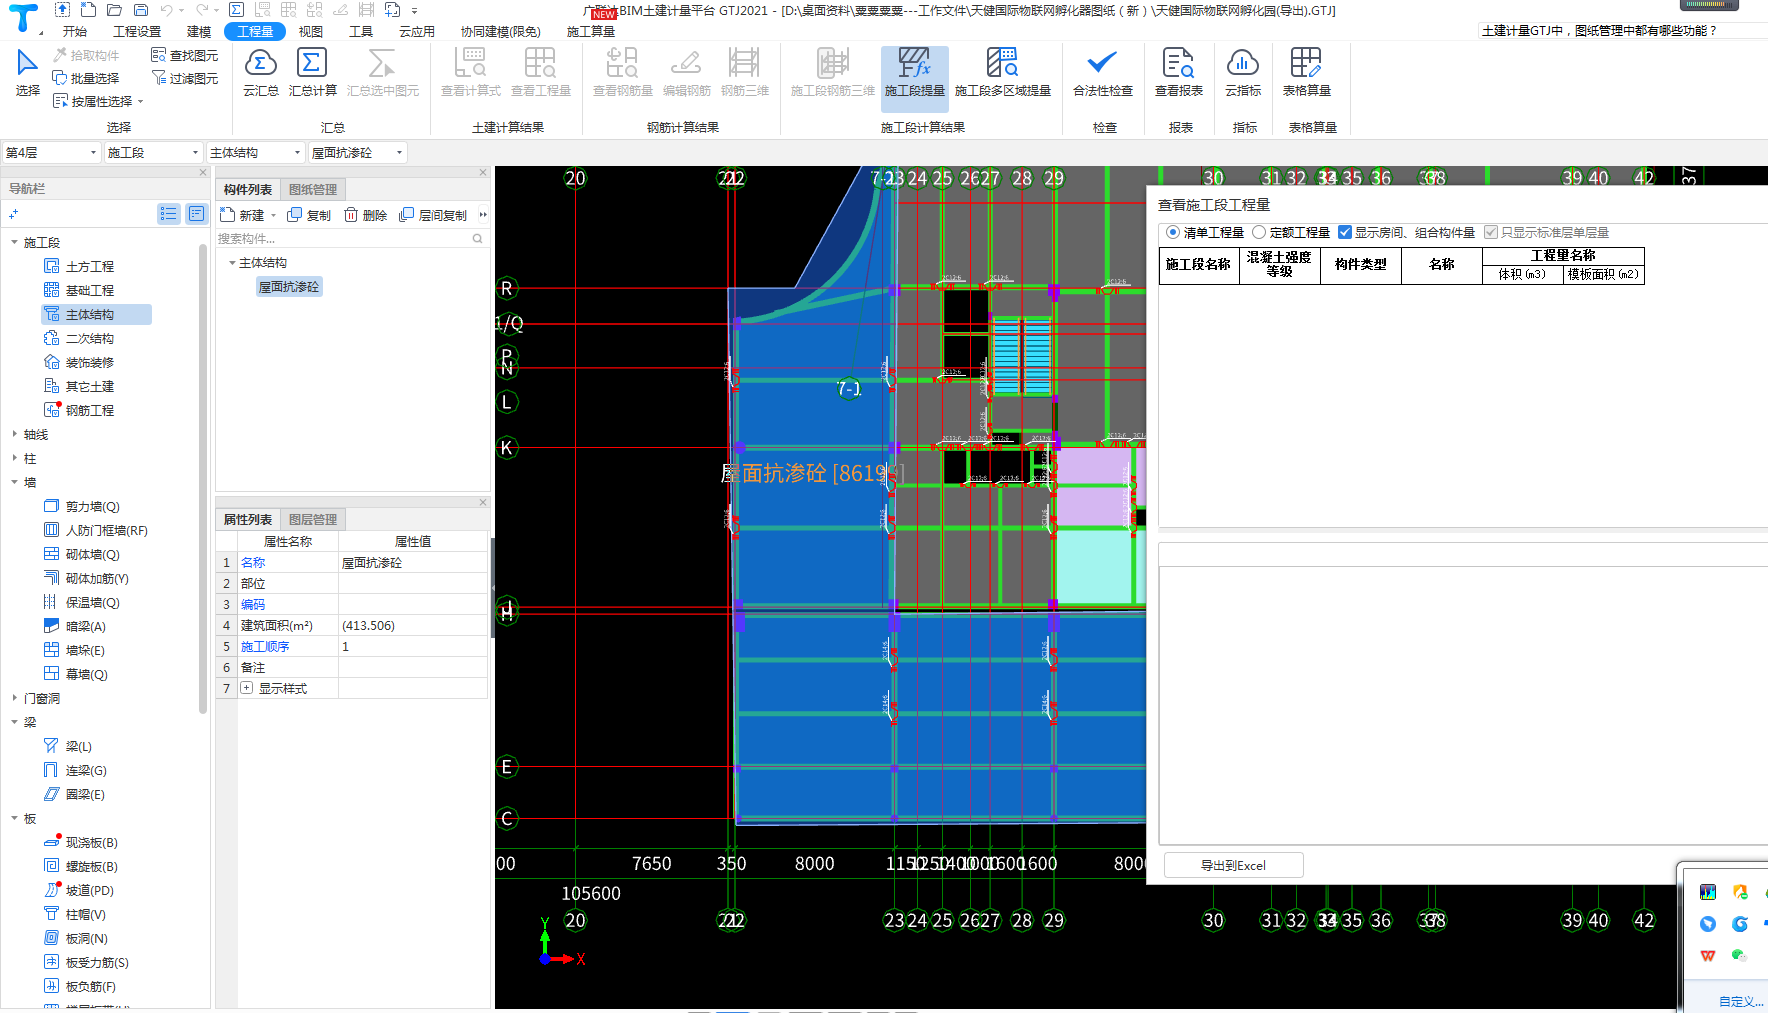Click 编码 property link
The width and height of the screenshot is (1768, 1013).
[253, 605]
